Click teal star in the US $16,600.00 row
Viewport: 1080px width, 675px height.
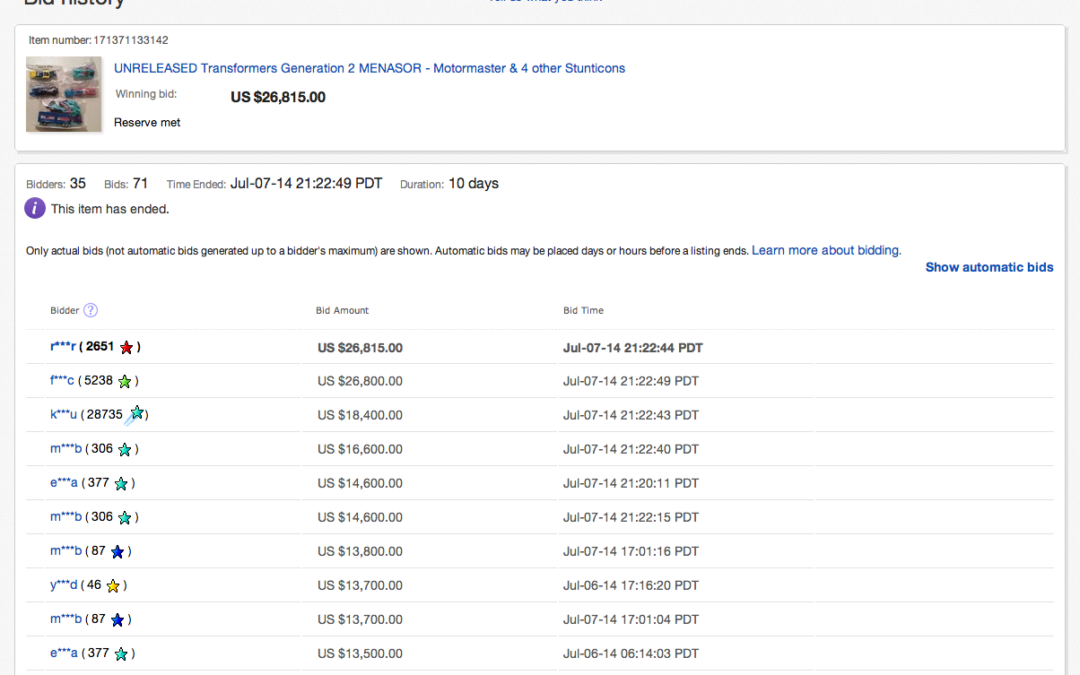point(124,450)
